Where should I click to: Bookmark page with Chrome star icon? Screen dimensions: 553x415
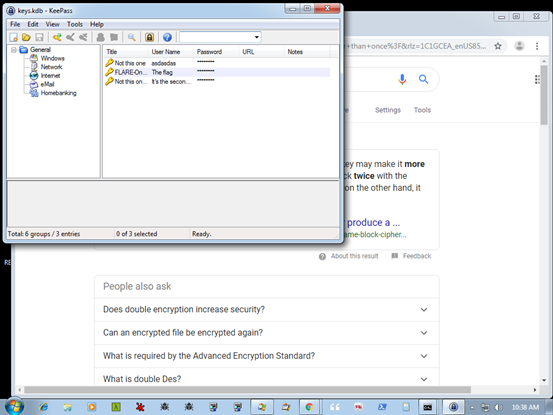click(498, 46)
